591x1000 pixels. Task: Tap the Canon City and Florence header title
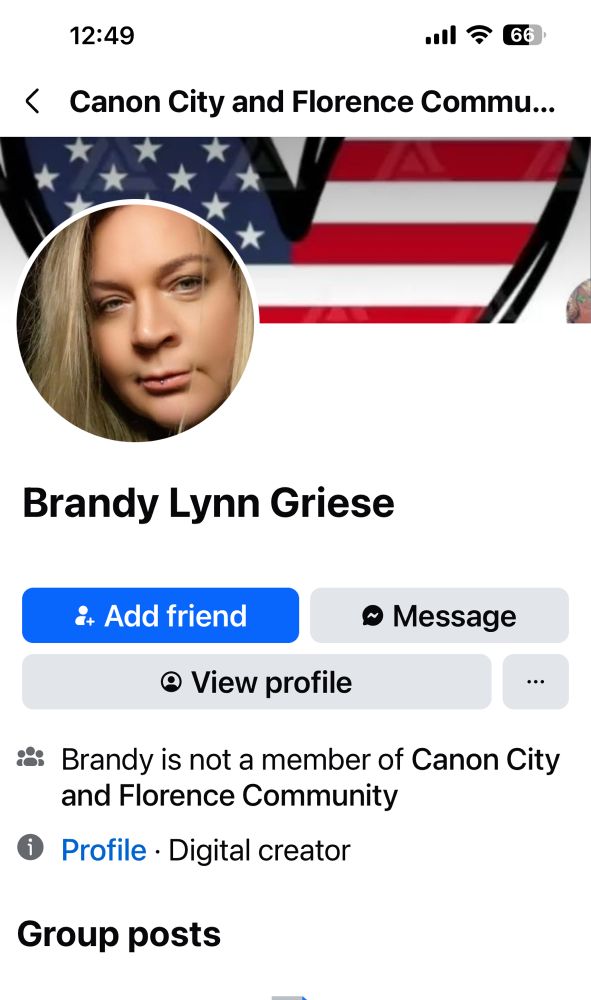point(312,101)
